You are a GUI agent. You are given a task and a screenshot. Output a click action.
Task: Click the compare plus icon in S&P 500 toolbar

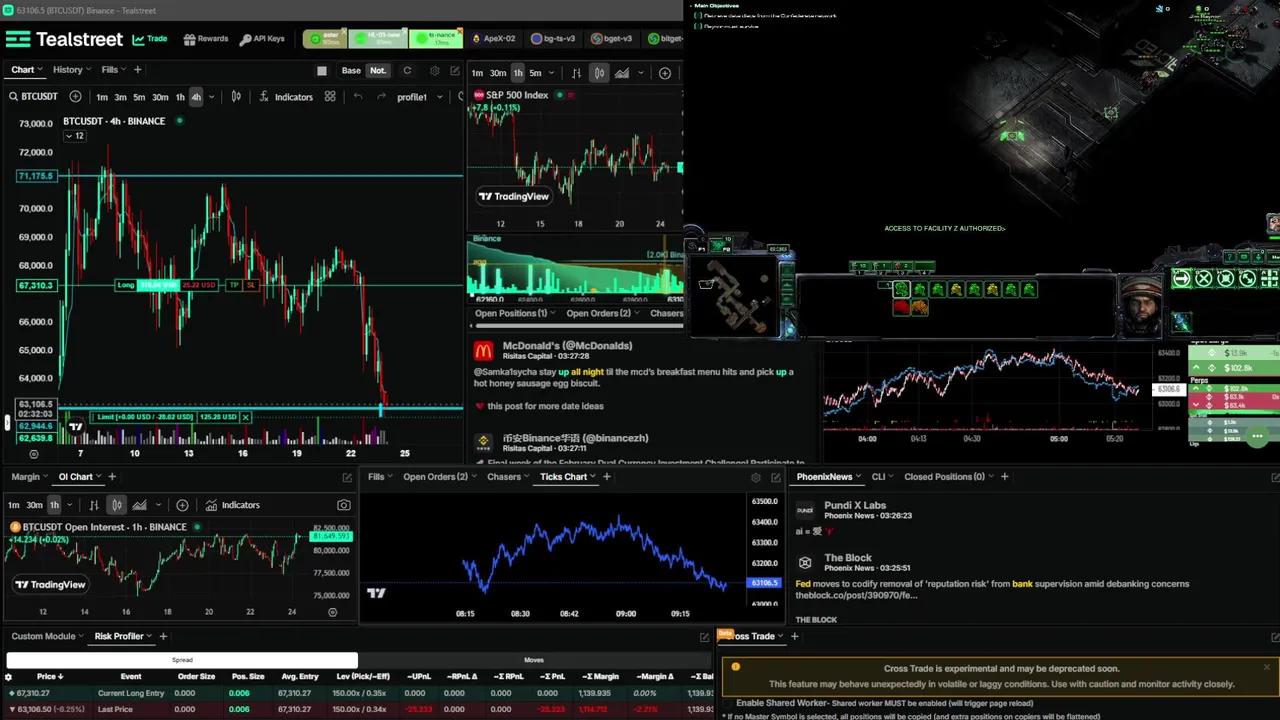pyautogui.click(x=665, y=73)
